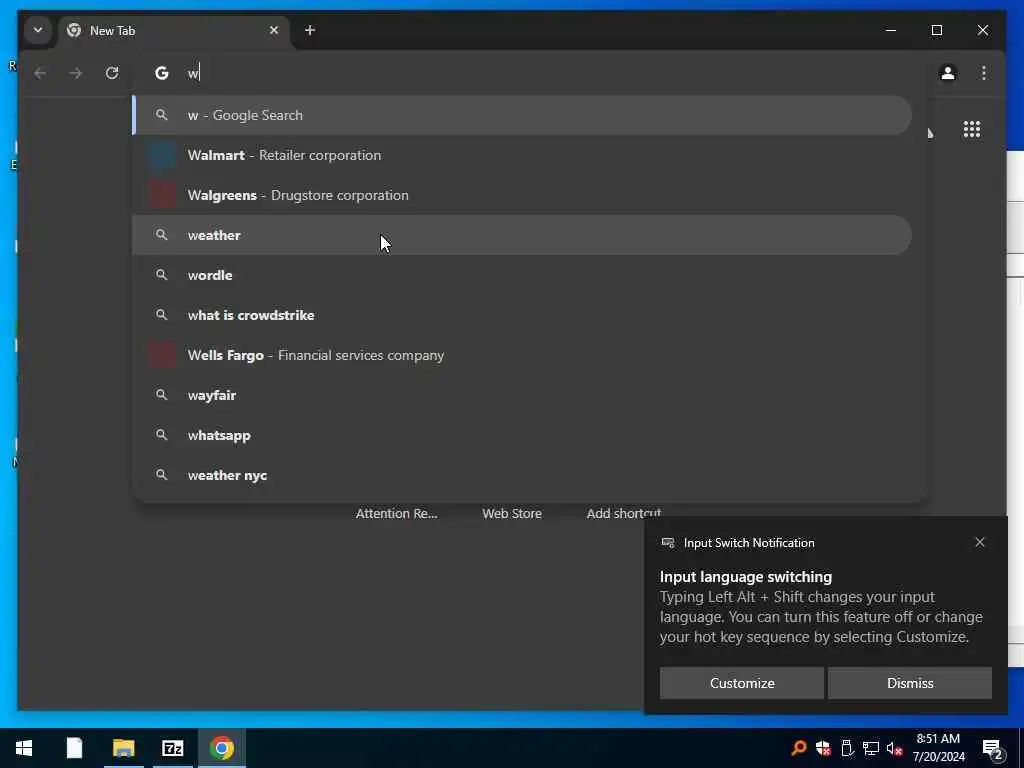Select the 'wayfair' search suggestion
1024x768 pixels.
coord(522,395)
